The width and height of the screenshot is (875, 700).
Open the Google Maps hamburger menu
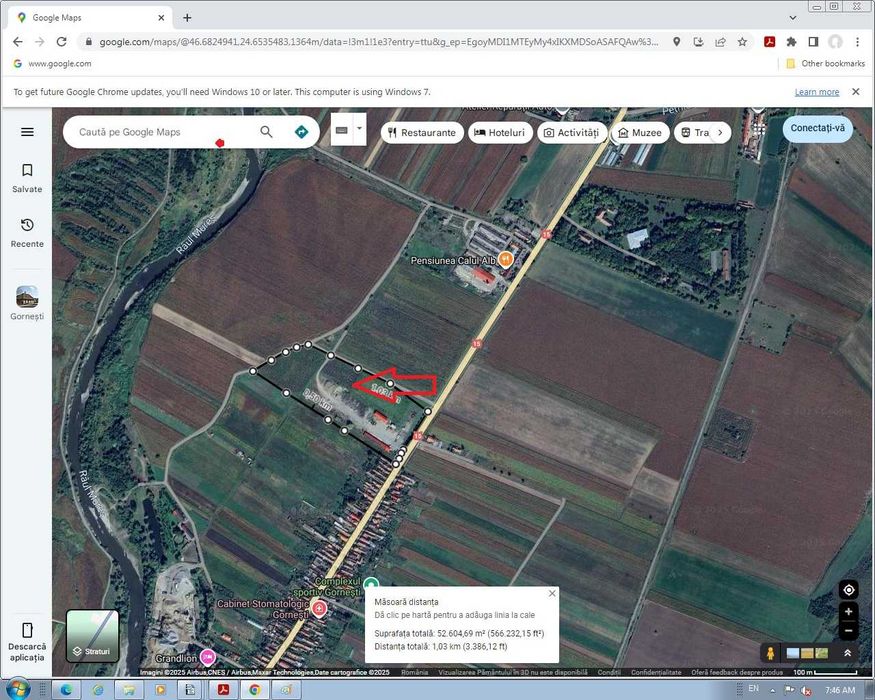tap(27, 132)
